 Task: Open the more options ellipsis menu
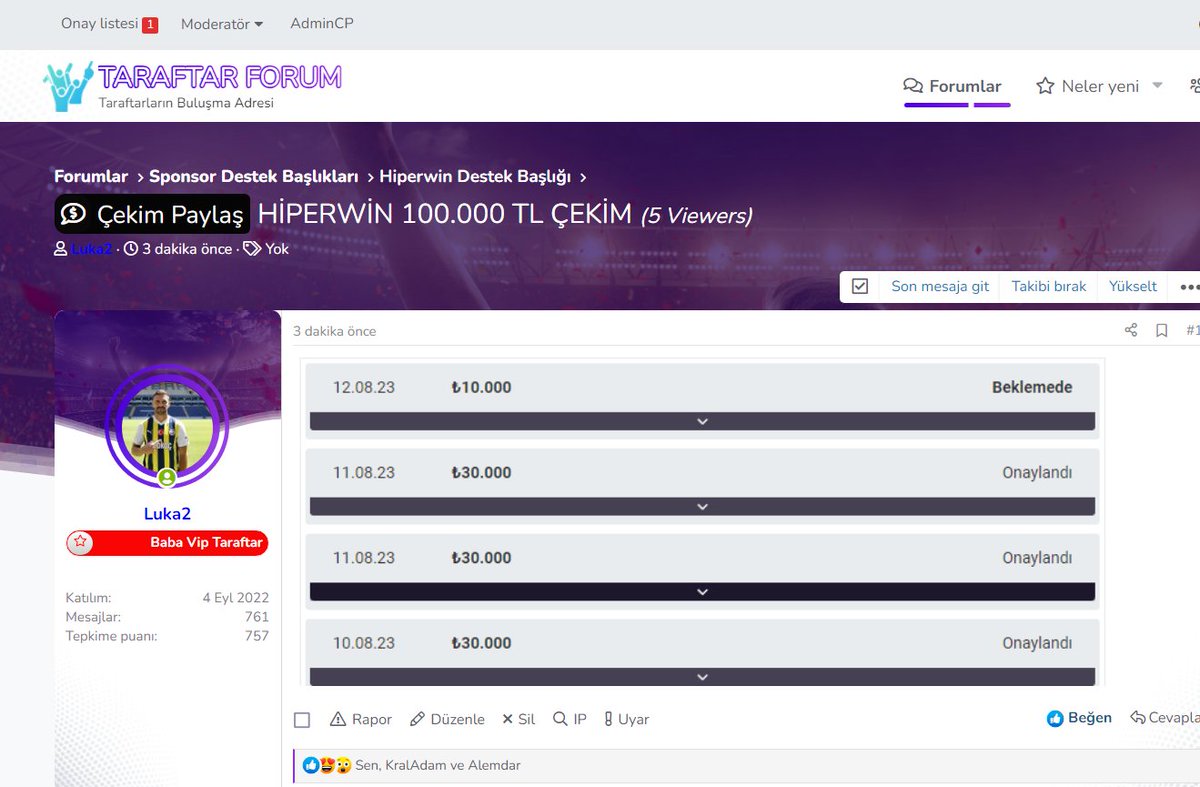(1189, 286)
